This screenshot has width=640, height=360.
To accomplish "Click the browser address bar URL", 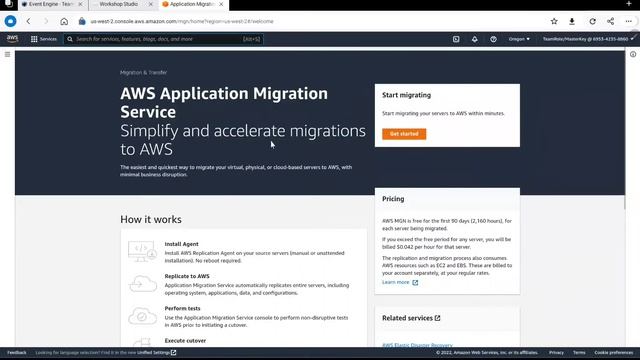I will 182,21.
